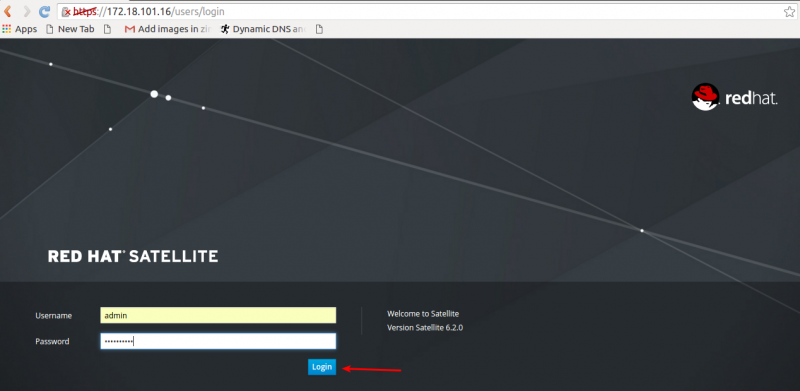Click the Password label
This screenshot has width=800, height=391.
[52, 341]
